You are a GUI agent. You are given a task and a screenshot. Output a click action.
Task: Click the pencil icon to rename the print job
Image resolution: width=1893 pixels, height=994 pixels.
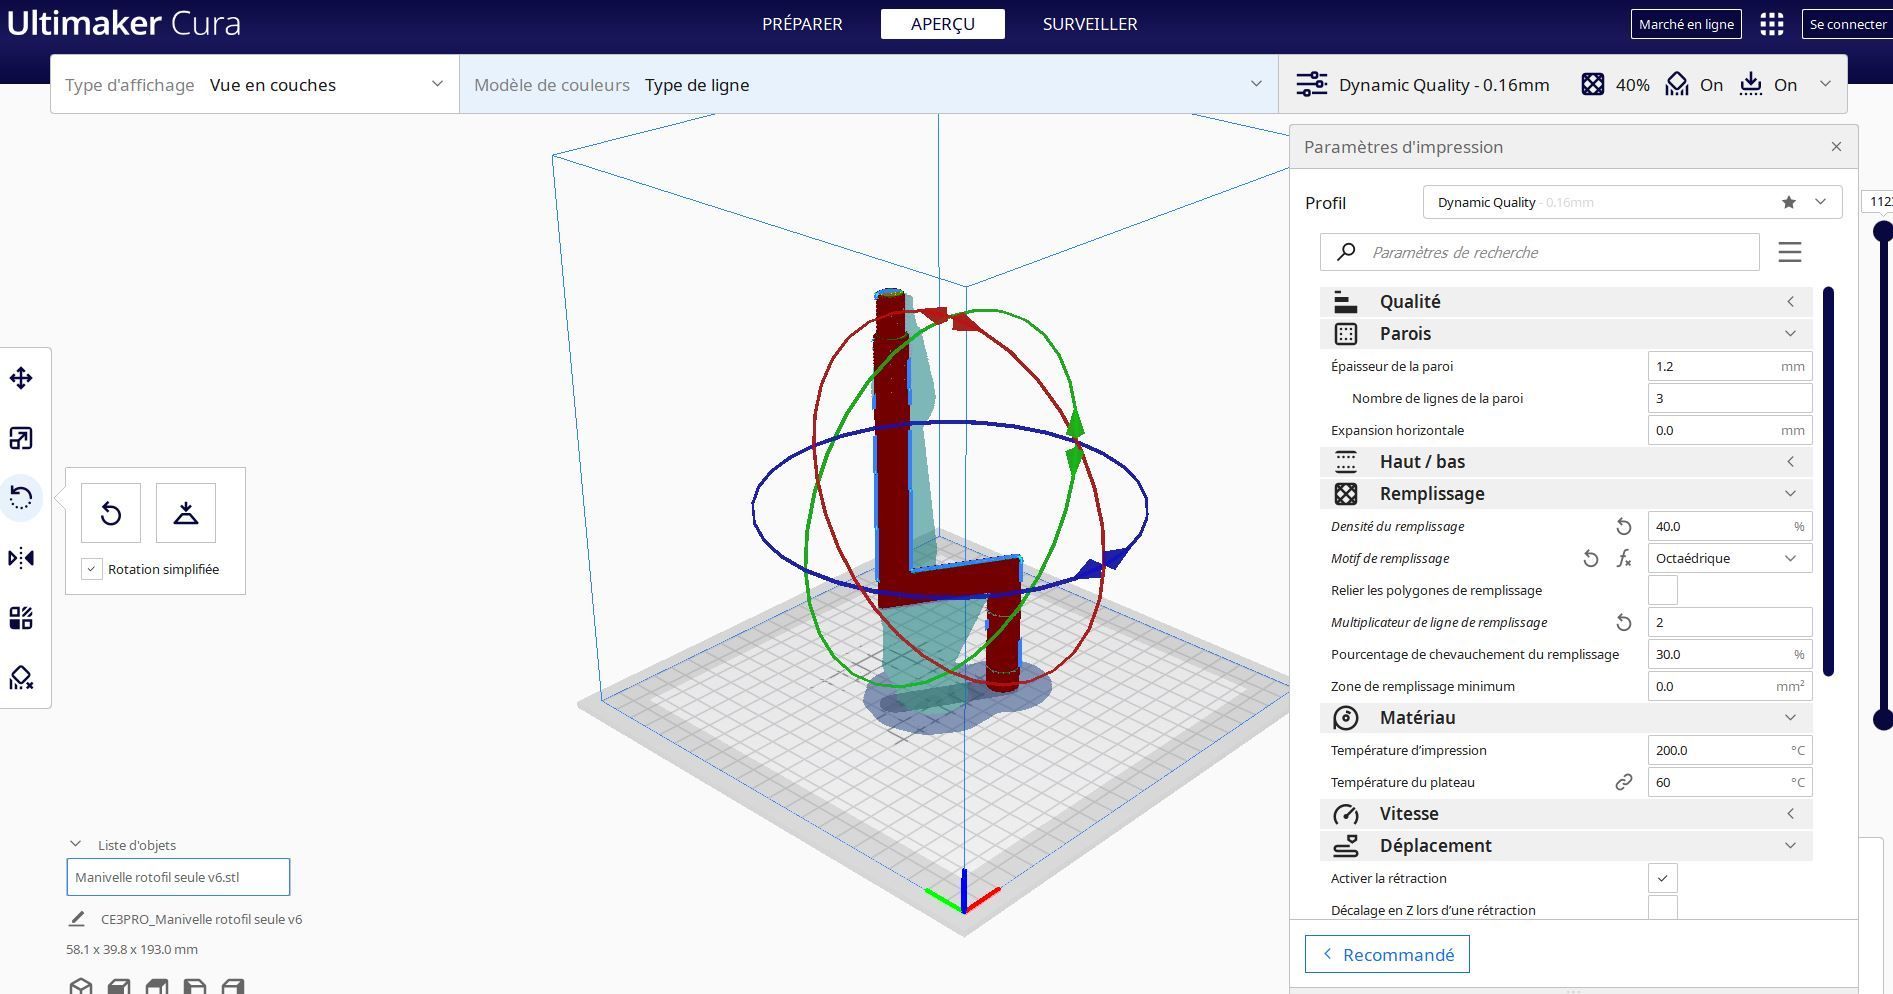coord(77,919)
